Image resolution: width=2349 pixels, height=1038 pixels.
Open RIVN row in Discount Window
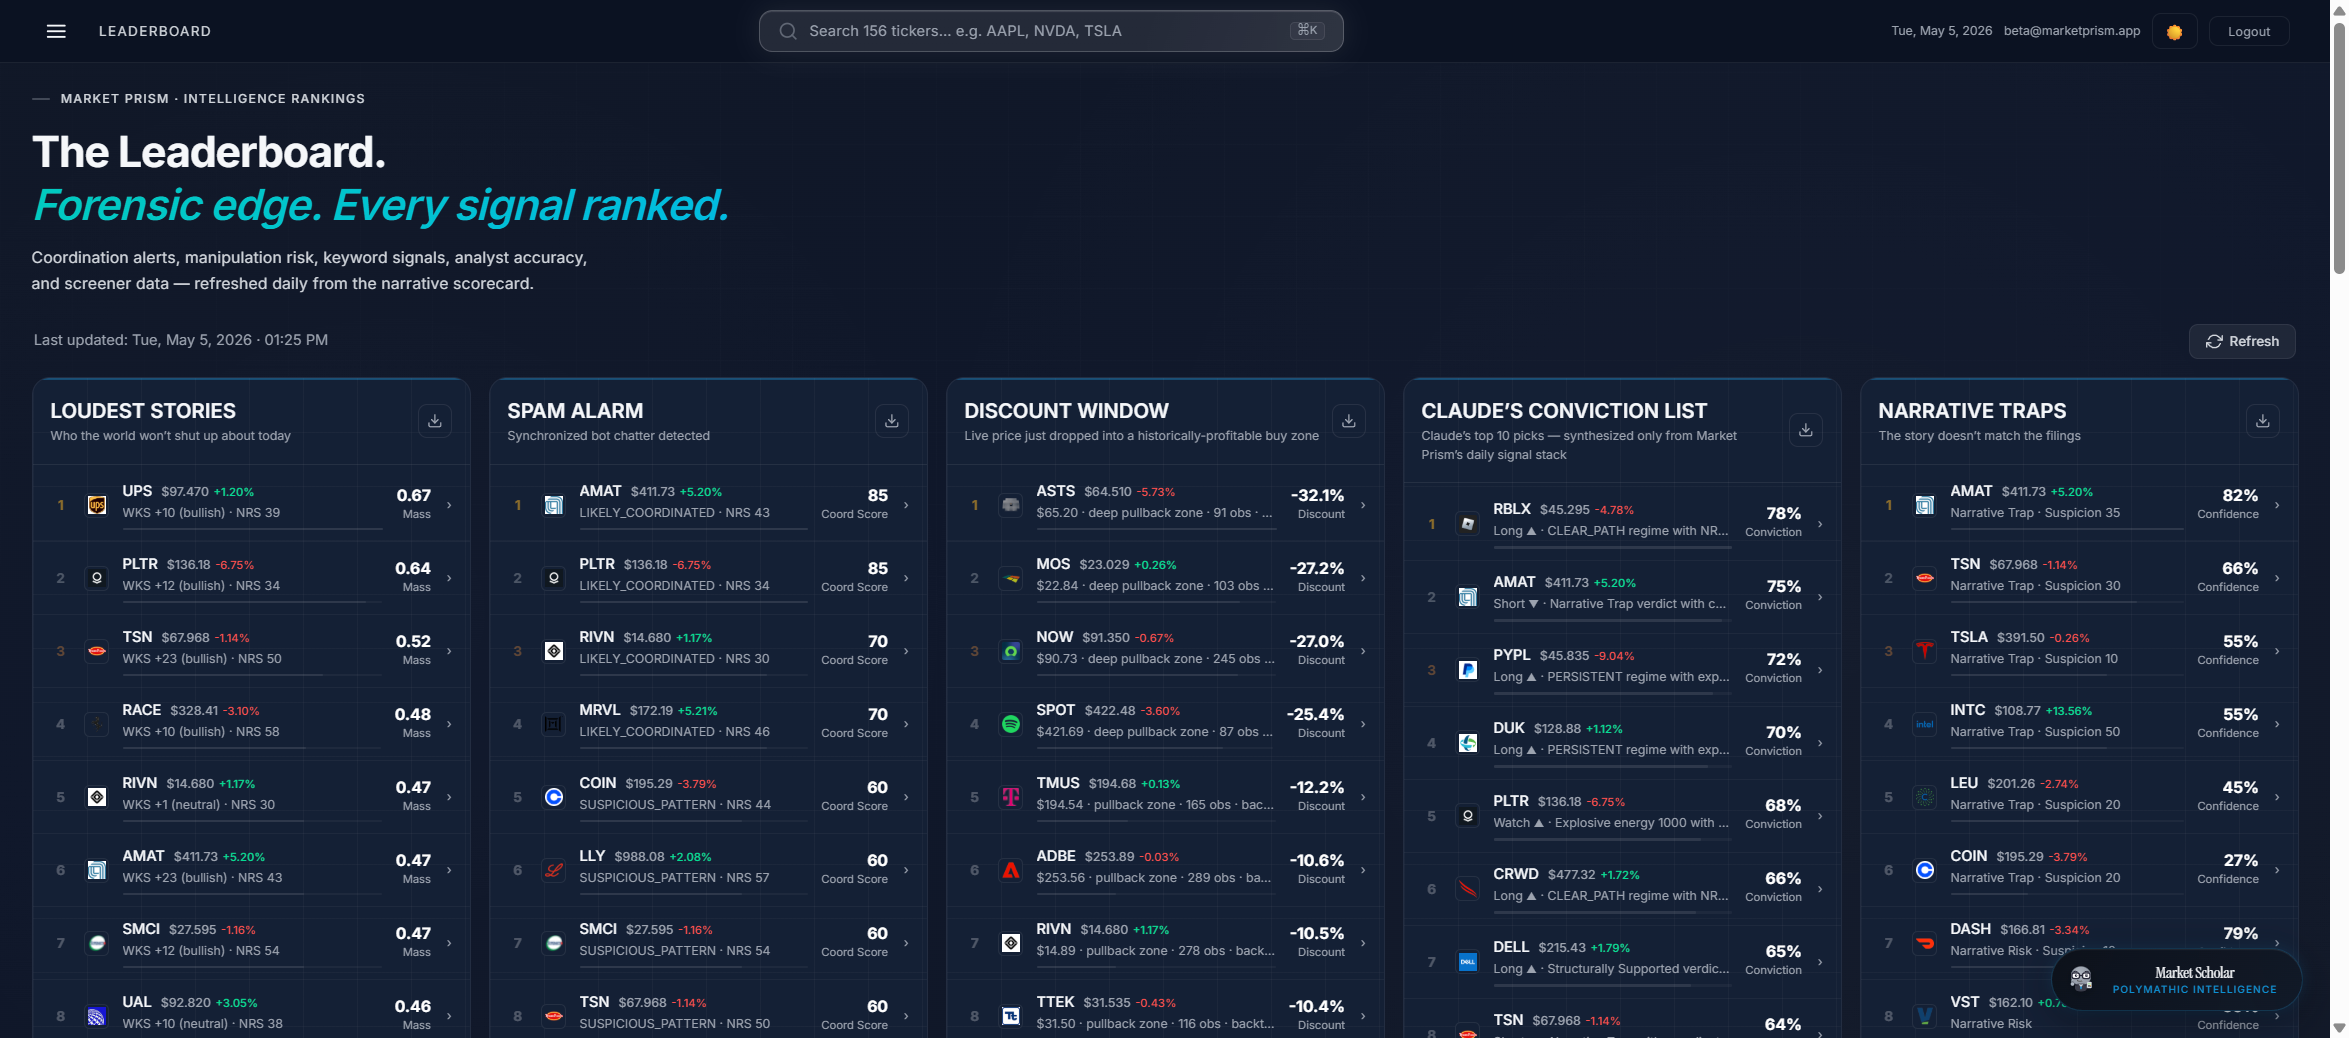(1165, 943)
